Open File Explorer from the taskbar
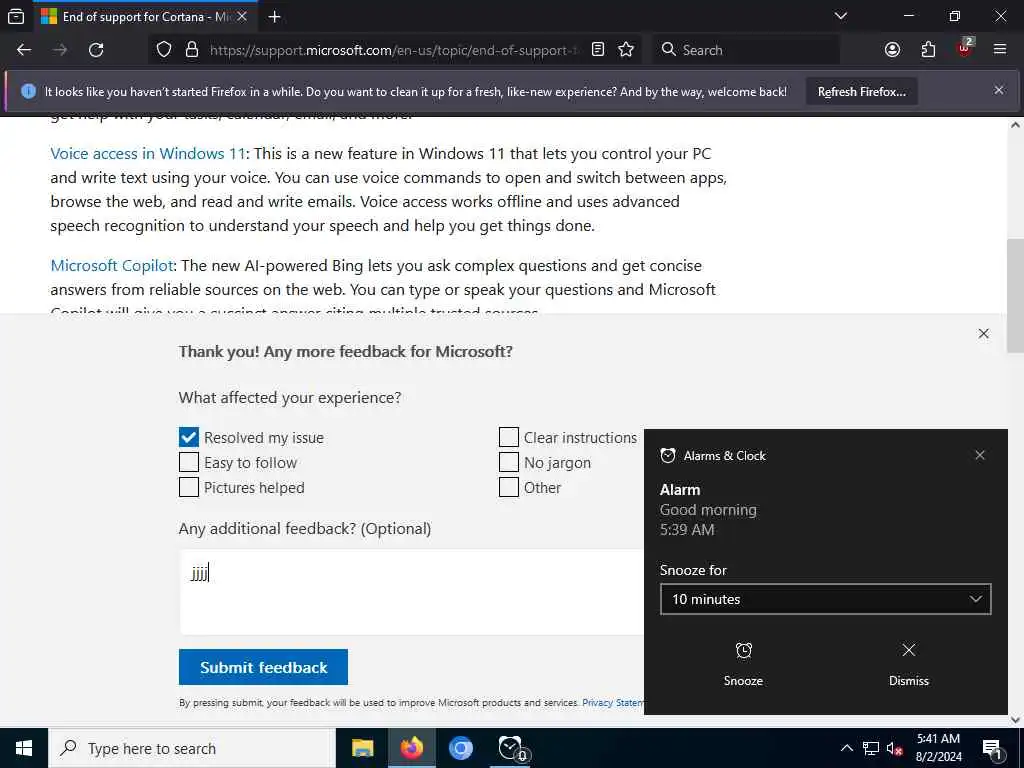The image size is (1024, 768). [x=362, y=748]
